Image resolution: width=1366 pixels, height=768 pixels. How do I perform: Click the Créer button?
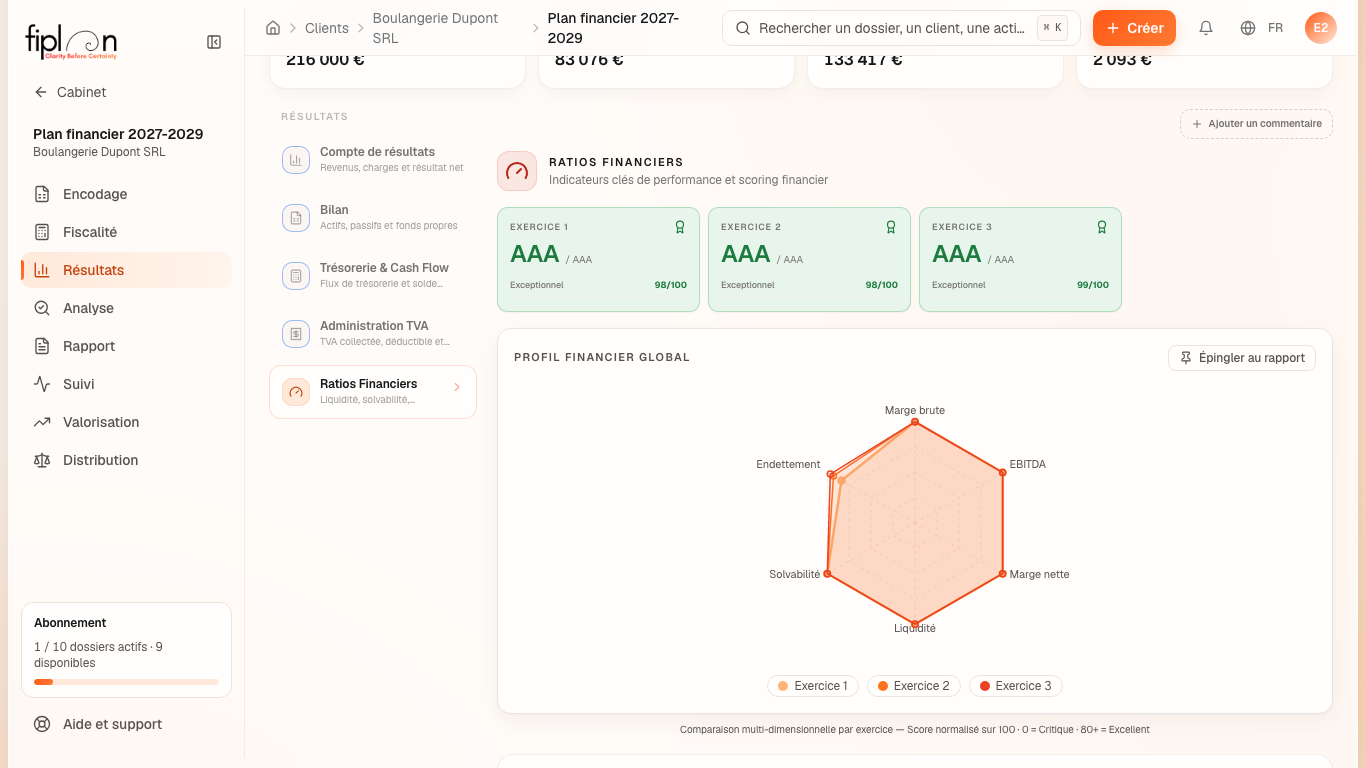[1134, 28]
